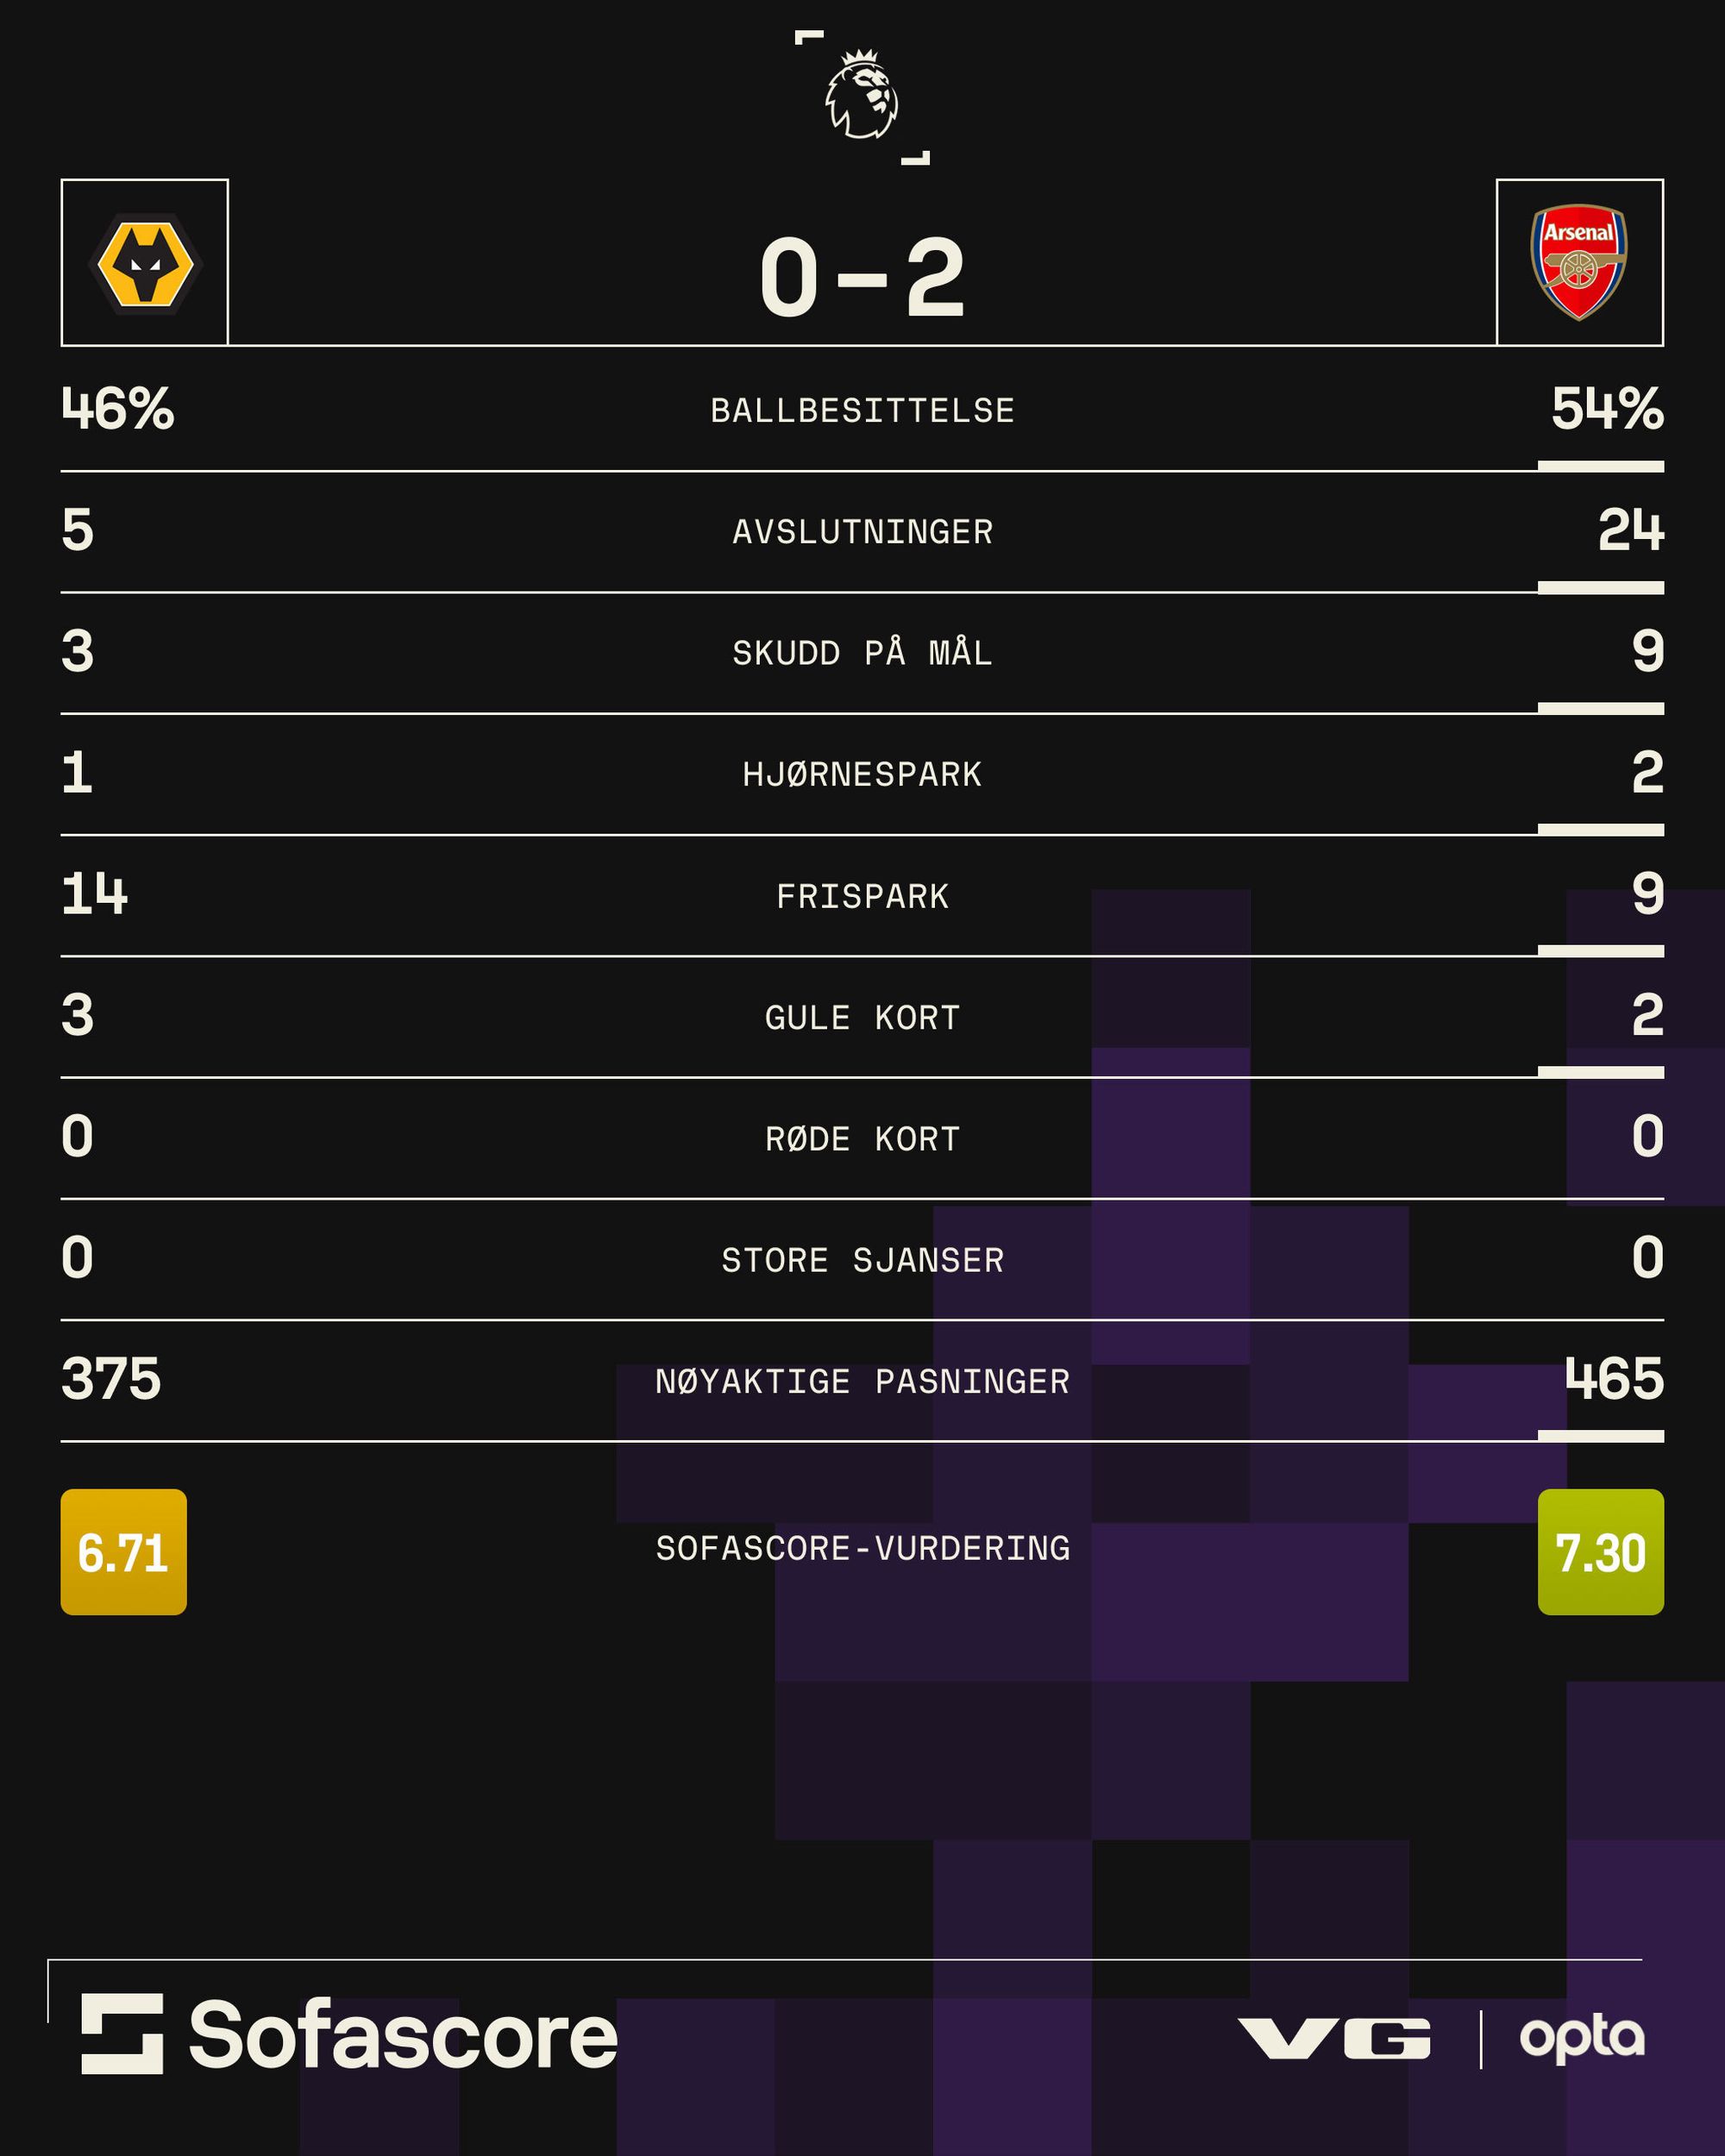Screen dimensions: 1725x2156
Task: Click the Ballbesittelse stat label
Action: tap(862, 411)
